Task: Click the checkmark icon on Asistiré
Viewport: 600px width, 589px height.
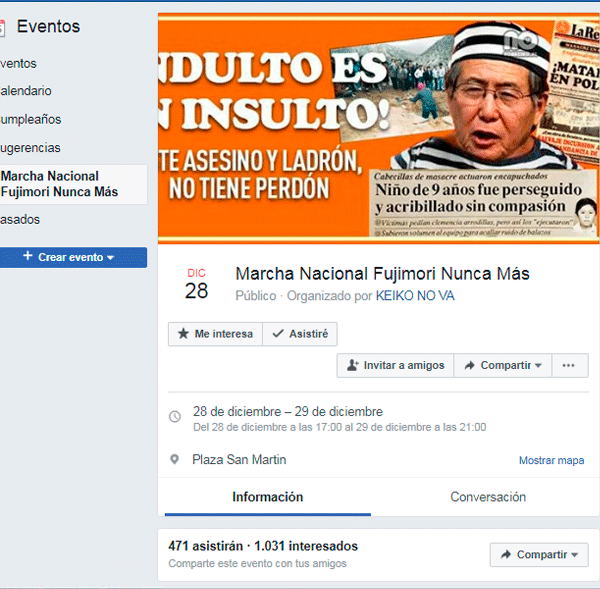Action: point(278,334)
